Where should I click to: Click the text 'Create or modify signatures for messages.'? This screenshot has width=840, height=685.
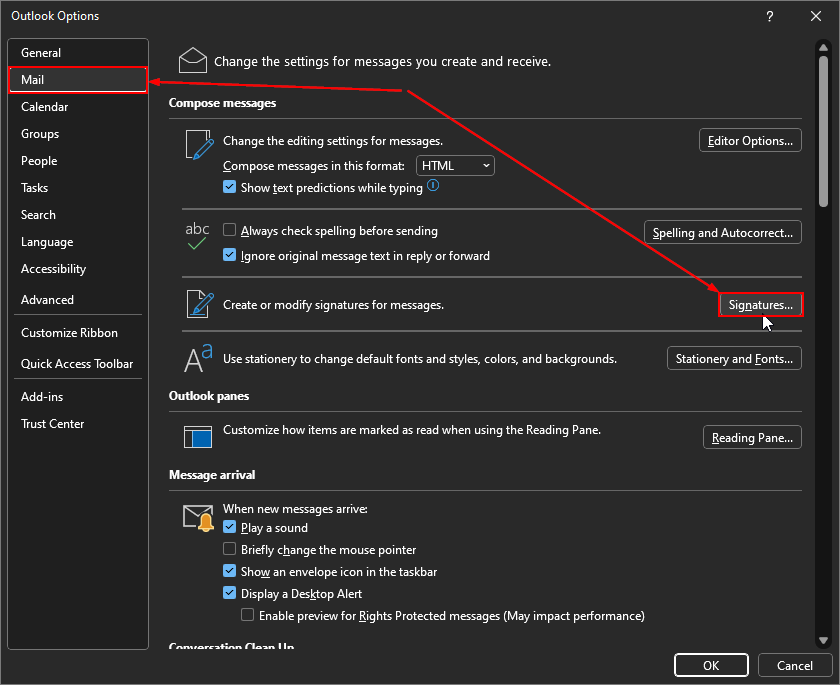click(333, 305)
